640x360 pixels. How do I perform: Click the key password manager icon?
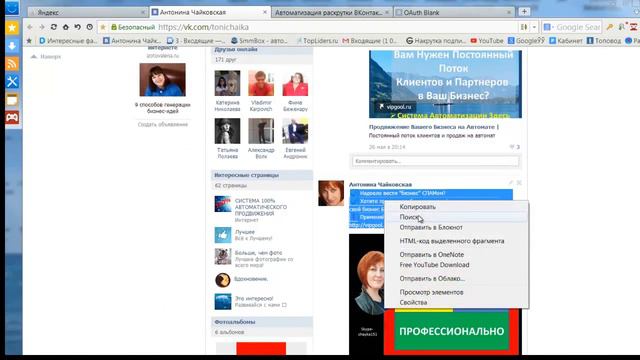[610, 27]
